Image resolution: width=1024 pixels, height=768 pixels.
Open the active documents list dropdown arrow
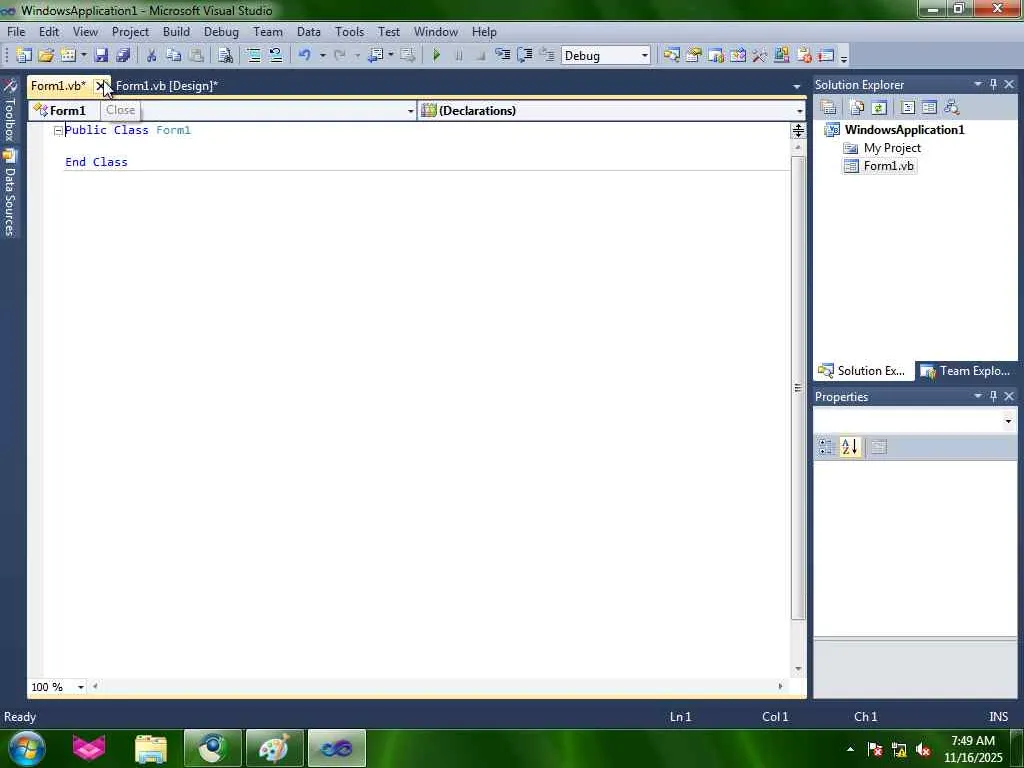796,86
